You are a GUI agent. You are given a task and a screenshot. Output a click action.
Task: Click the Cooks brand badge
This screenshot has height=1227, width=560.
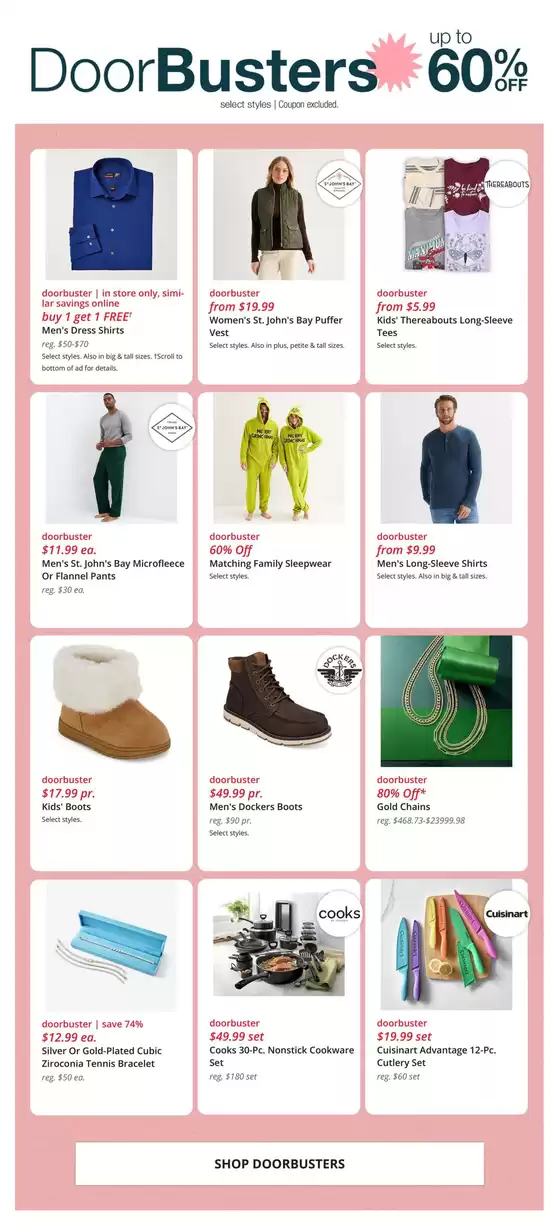[x=339, y=913]
